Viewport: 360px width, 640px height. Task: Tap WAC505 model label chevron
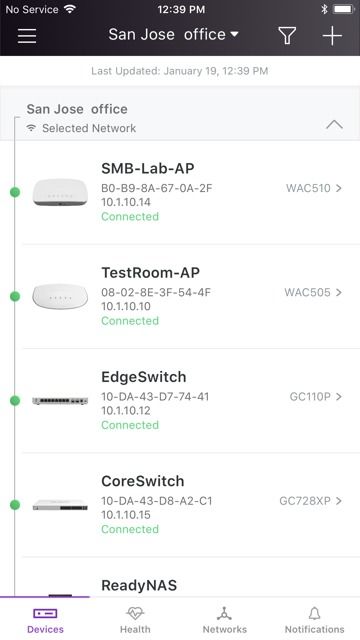[313, 292]
